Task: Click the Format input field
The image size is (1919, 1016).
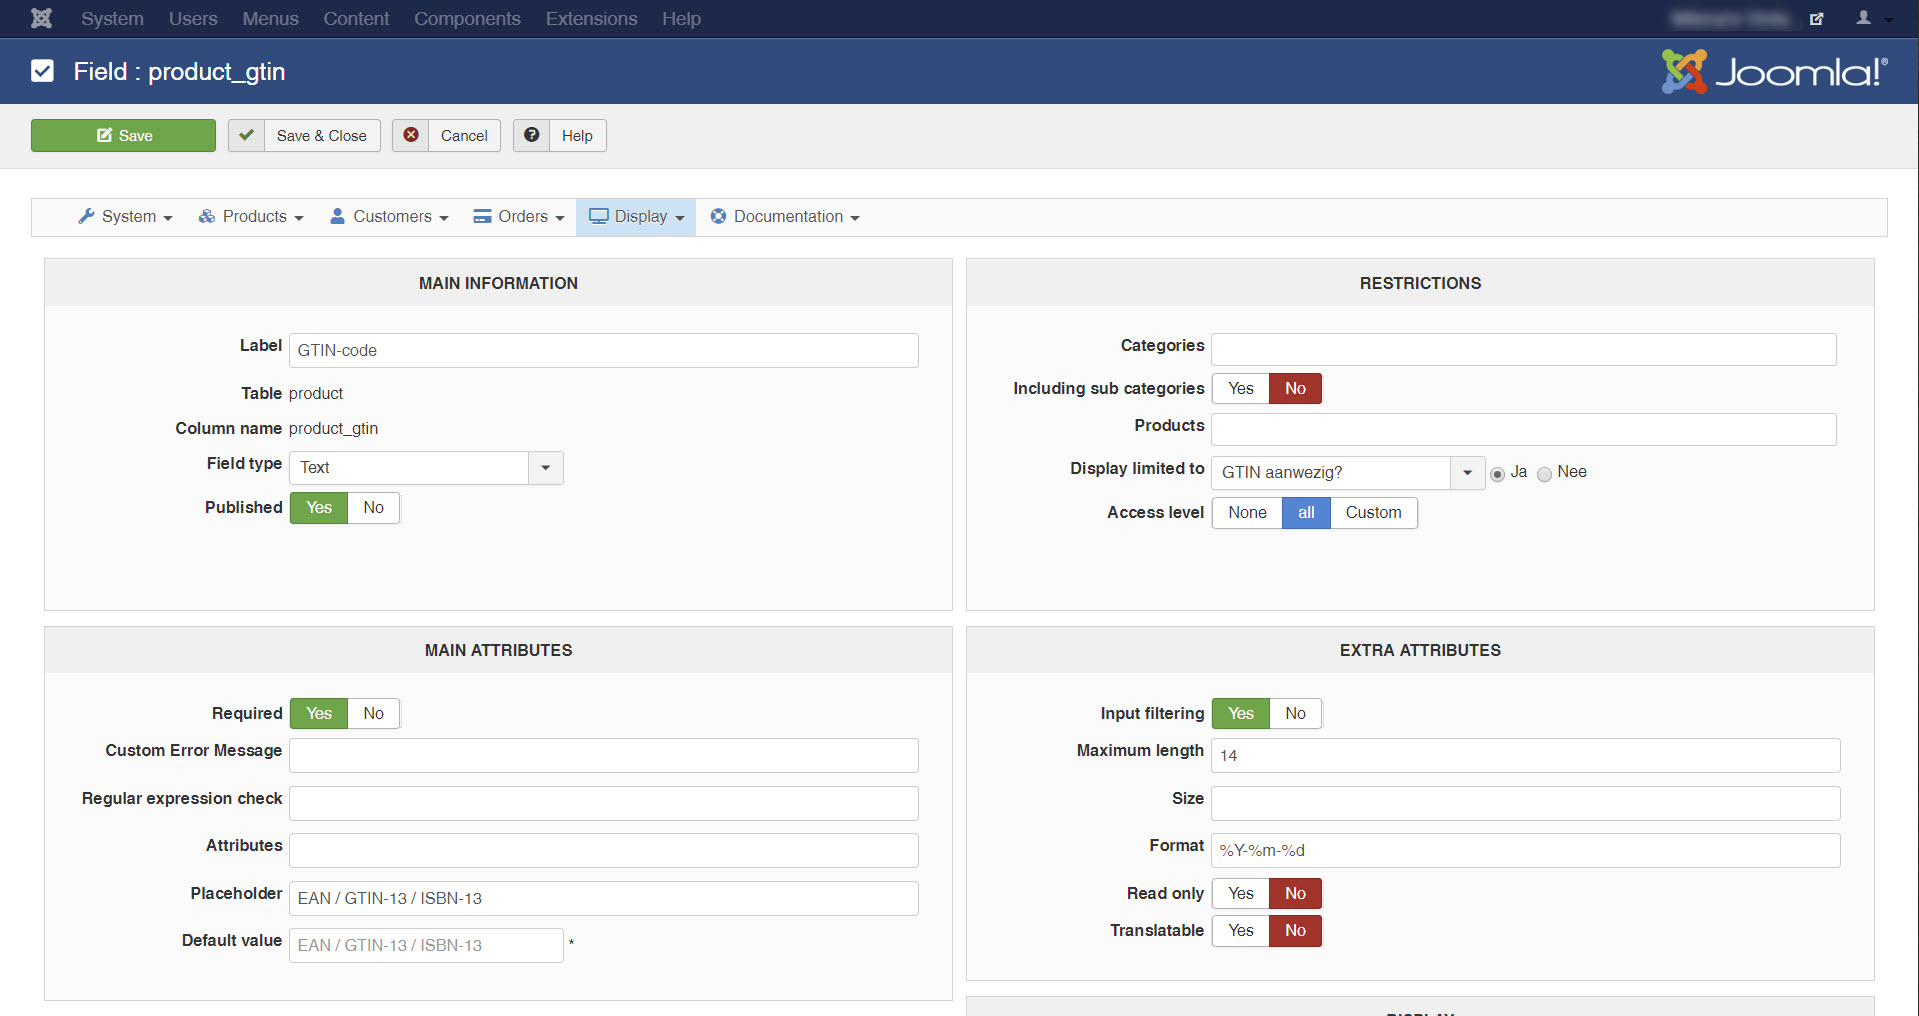Action: coord(1526,851)
